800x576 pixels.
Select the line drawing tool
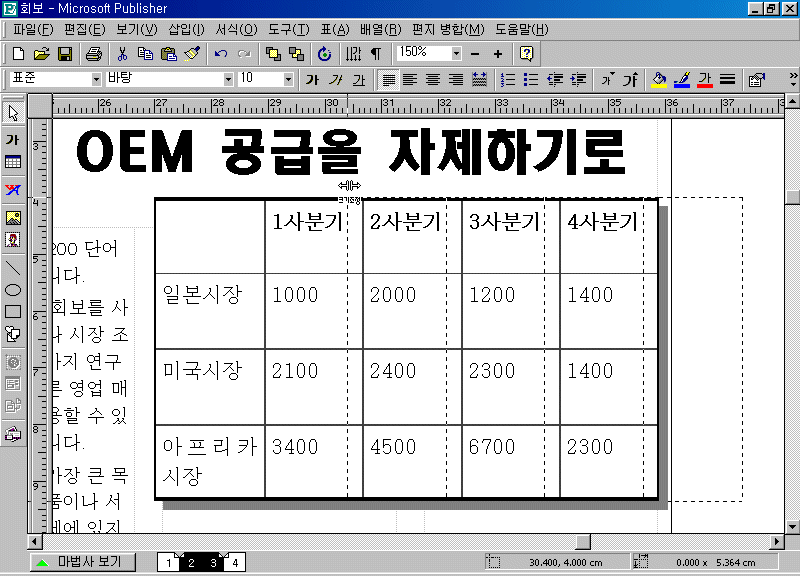coord(13,267)
